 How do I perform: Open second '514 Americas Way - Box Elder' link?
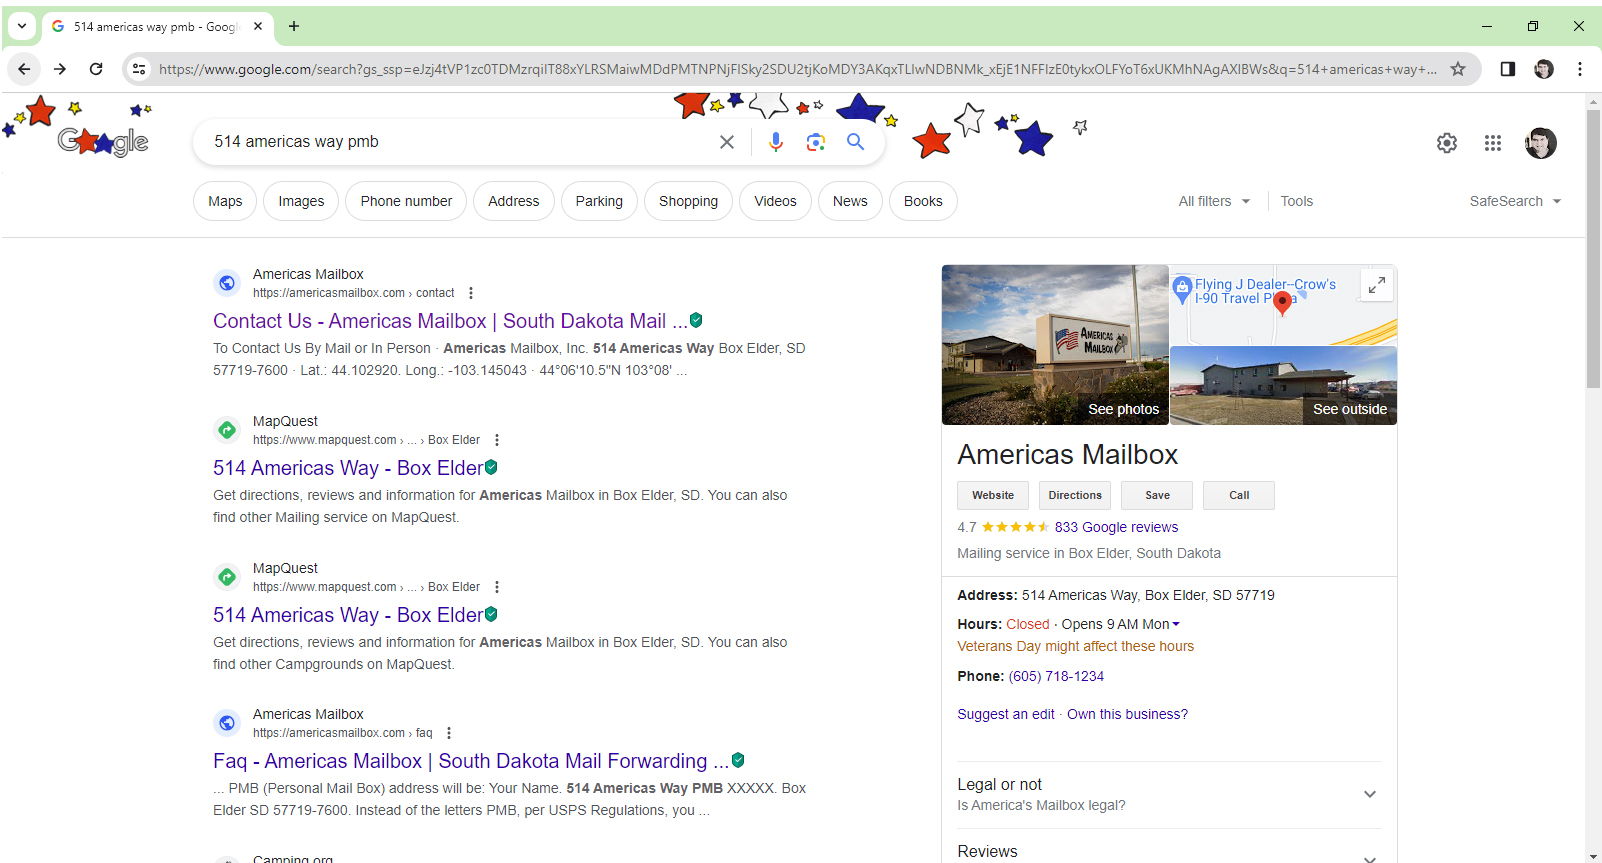[348, 615]
